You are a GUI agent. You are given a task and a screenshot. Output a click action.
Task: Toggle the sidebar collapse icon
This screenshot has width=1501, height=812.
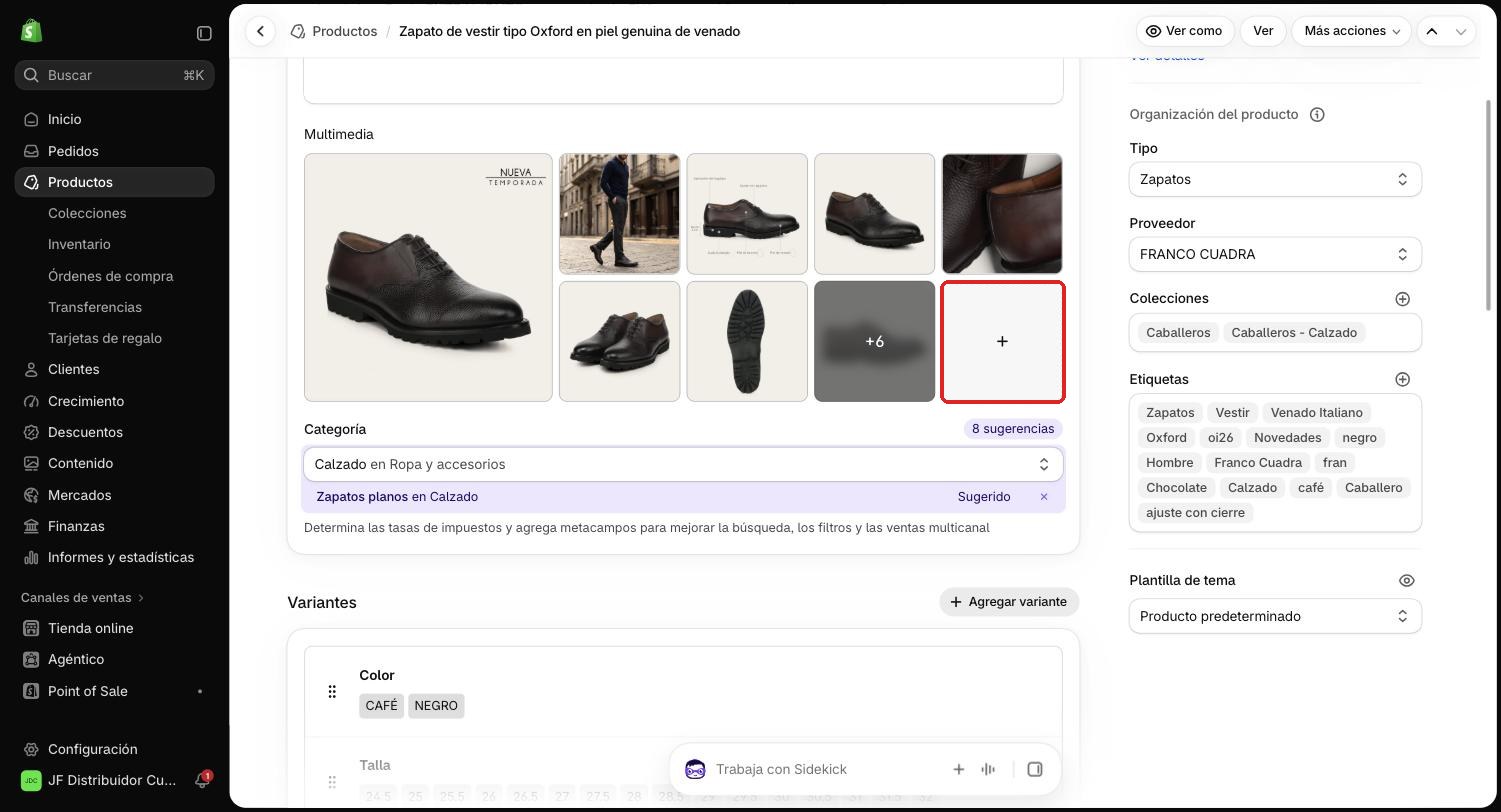[204, 33]
